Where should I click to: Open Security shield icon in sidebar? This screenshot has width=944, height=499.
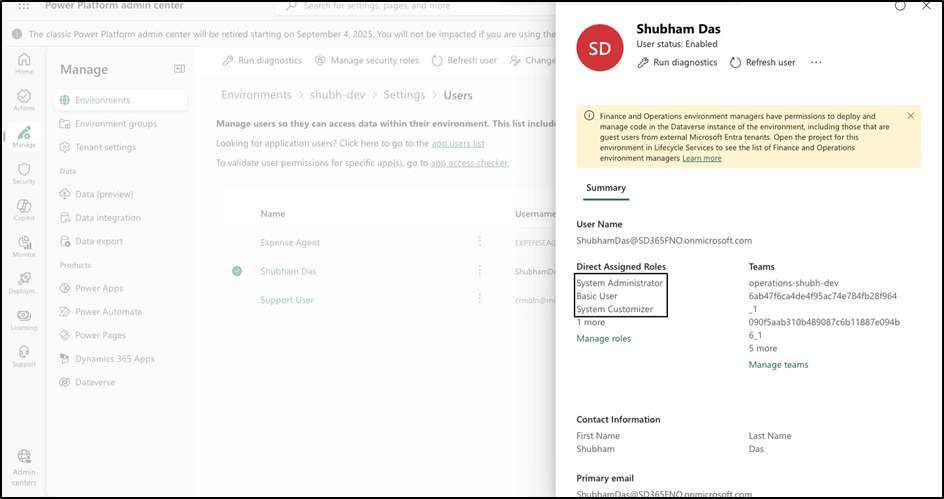[24, 172]
